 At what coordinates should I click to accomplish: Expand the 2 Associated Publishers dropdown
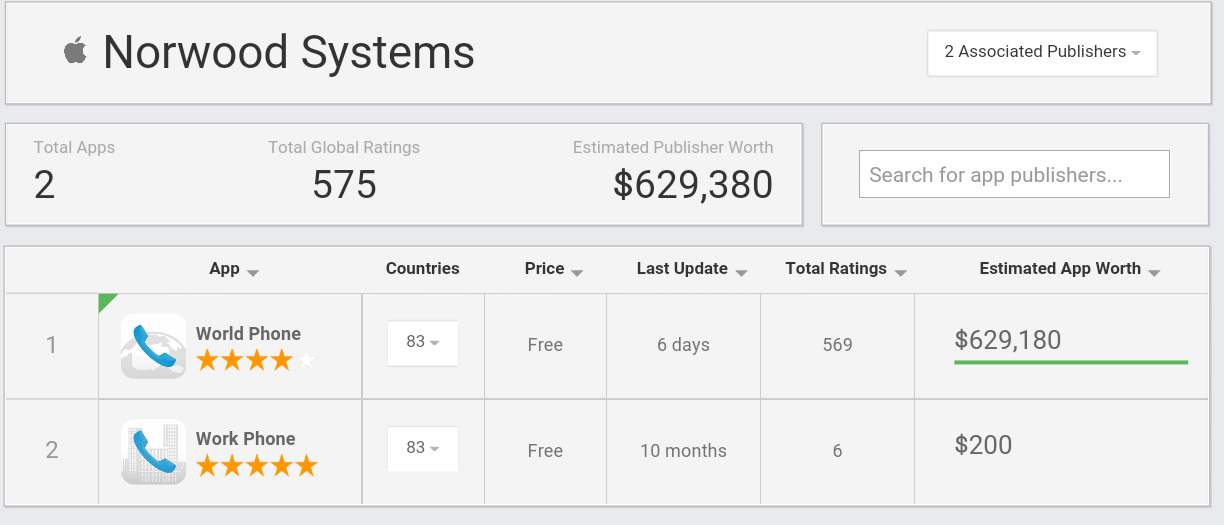1042,52
